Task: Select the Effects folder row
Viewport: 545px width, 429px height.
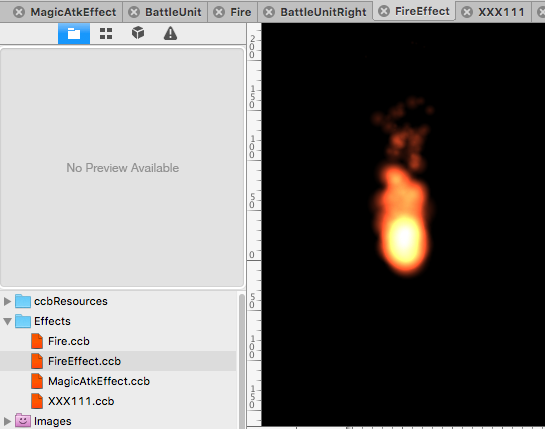Action: point(118,321)
